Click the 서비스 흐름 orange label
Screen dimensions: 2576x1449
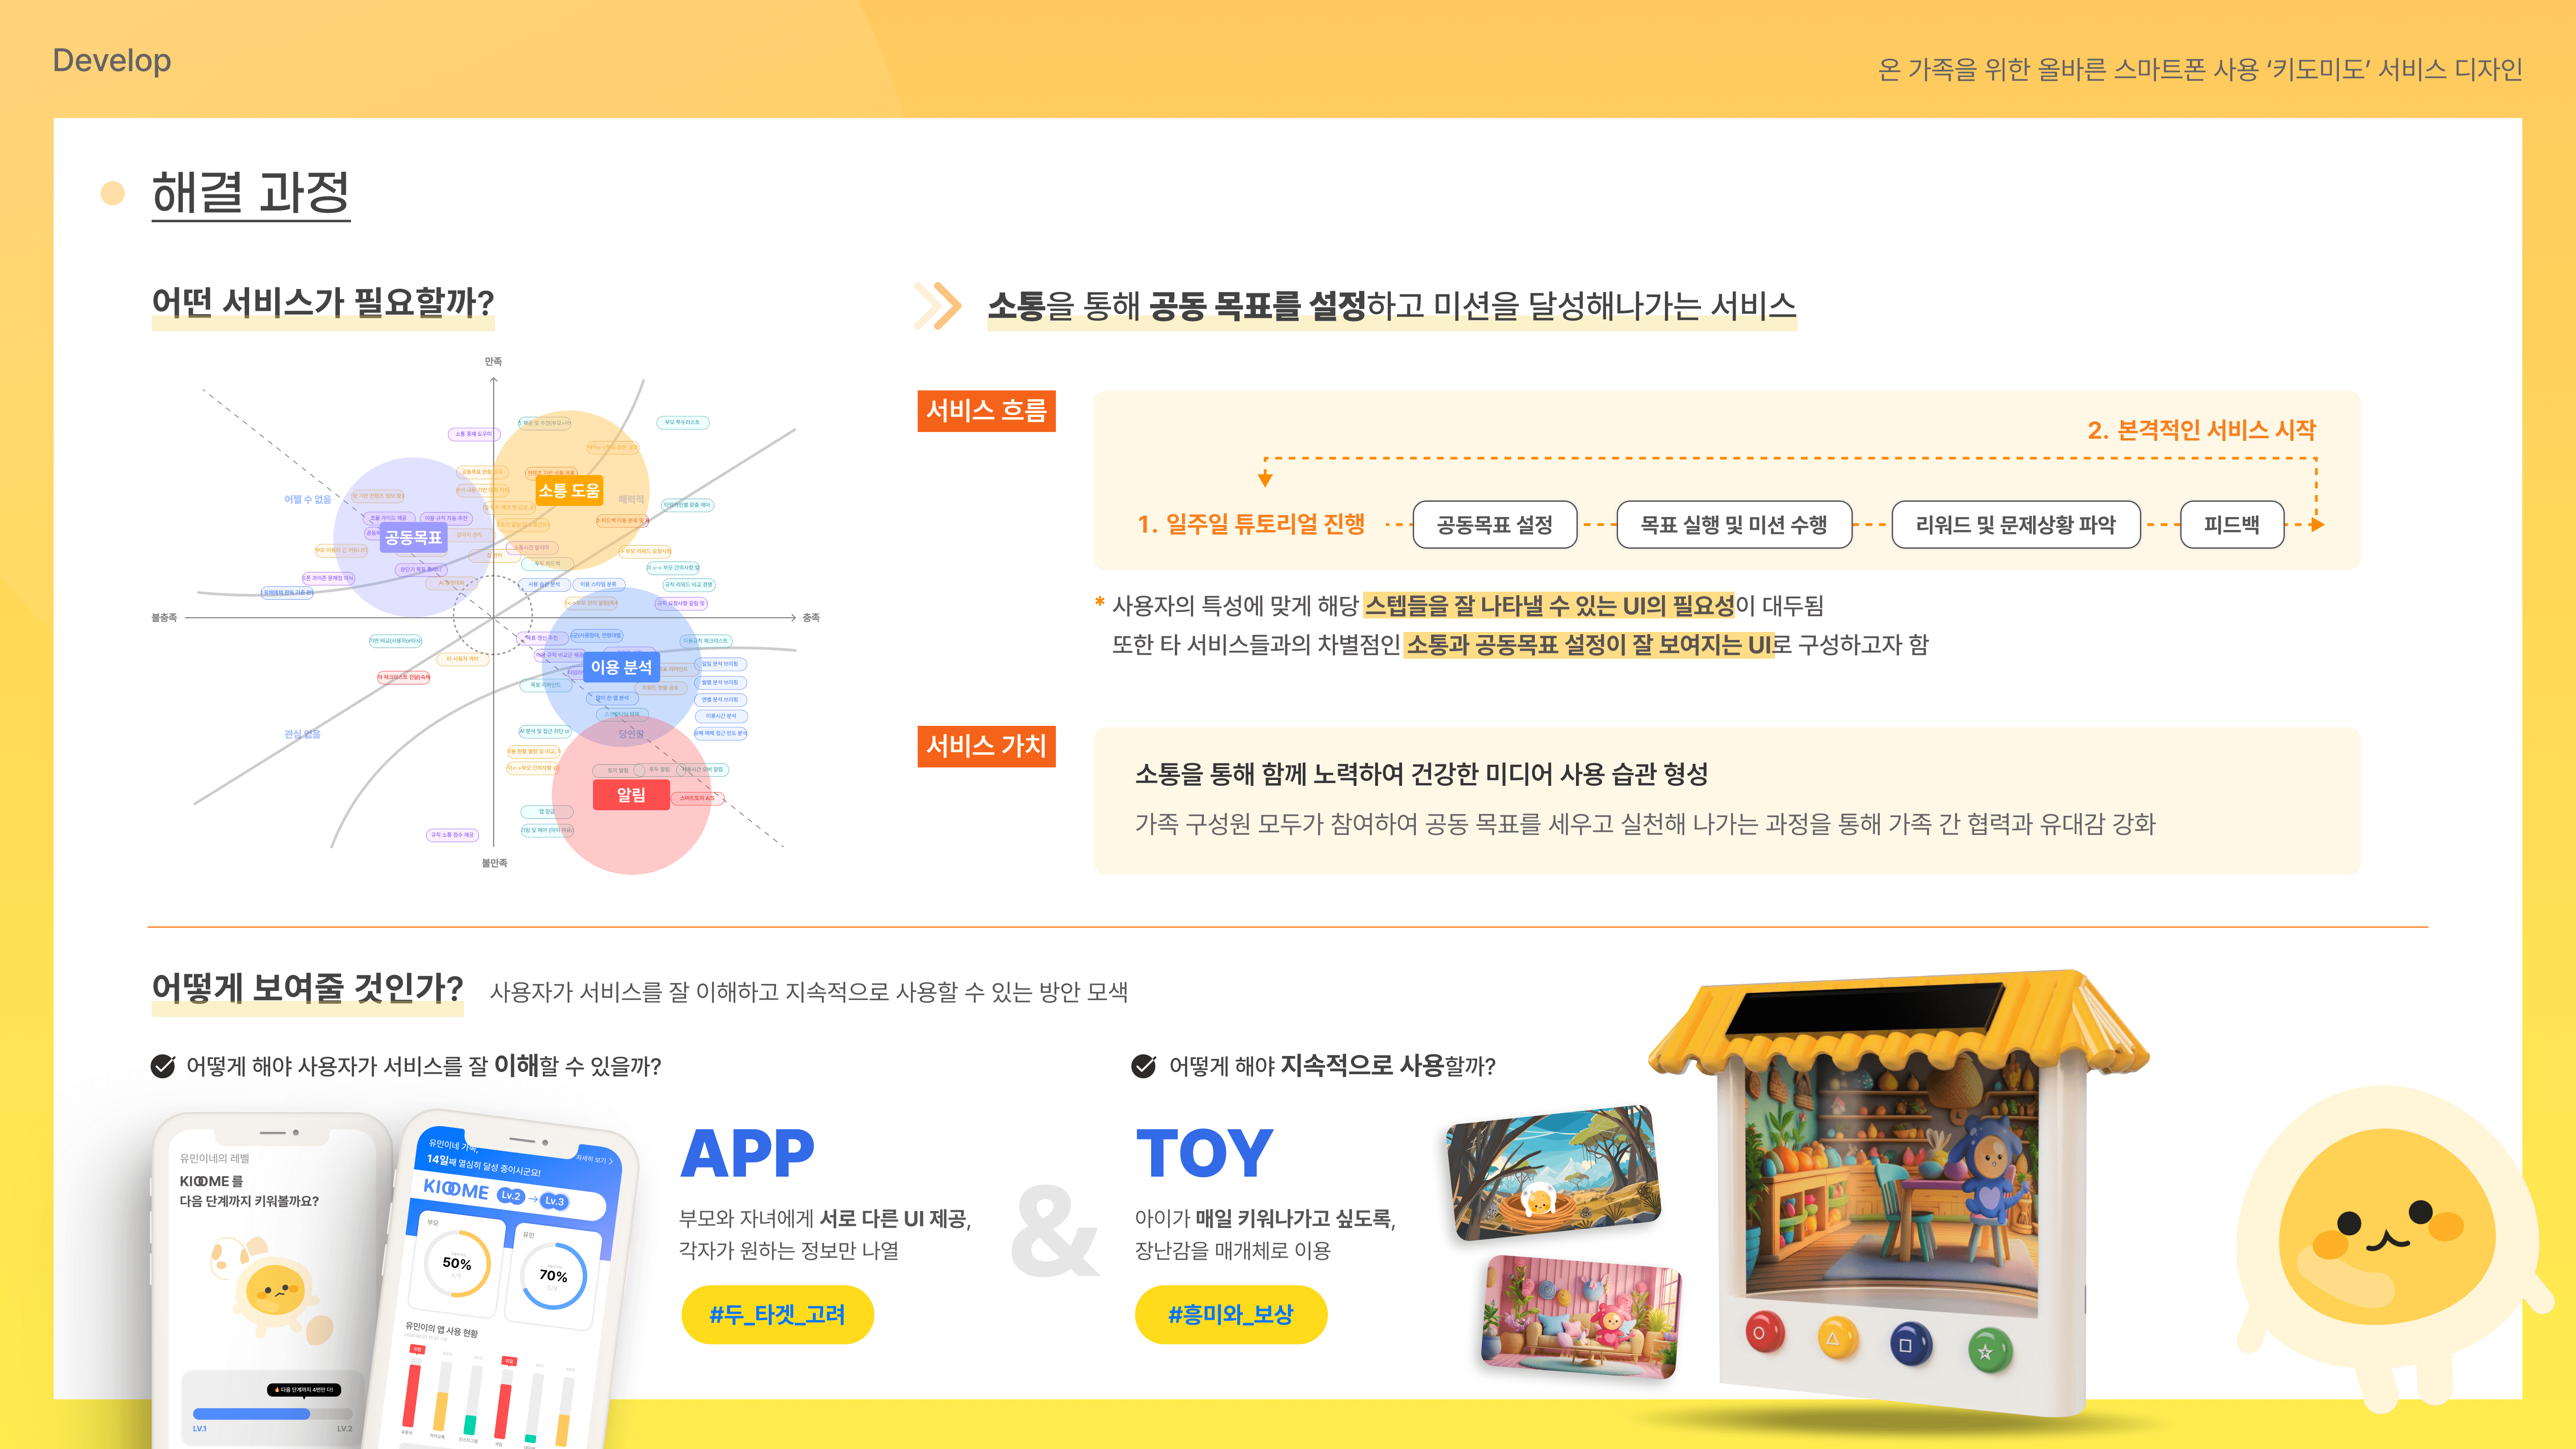pos(986,411)
